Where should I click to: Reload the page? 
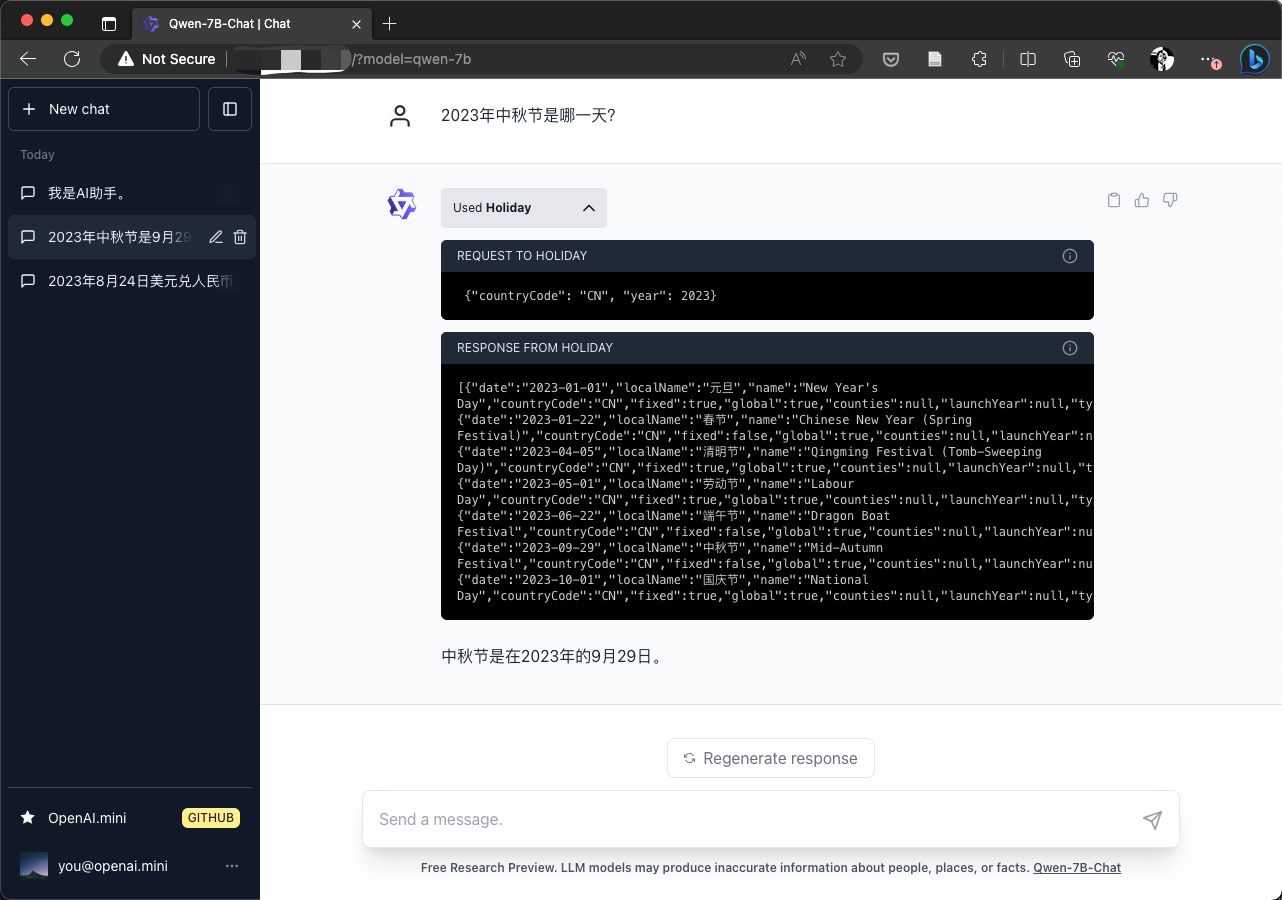pyautogui.click(x=72, y=59)
